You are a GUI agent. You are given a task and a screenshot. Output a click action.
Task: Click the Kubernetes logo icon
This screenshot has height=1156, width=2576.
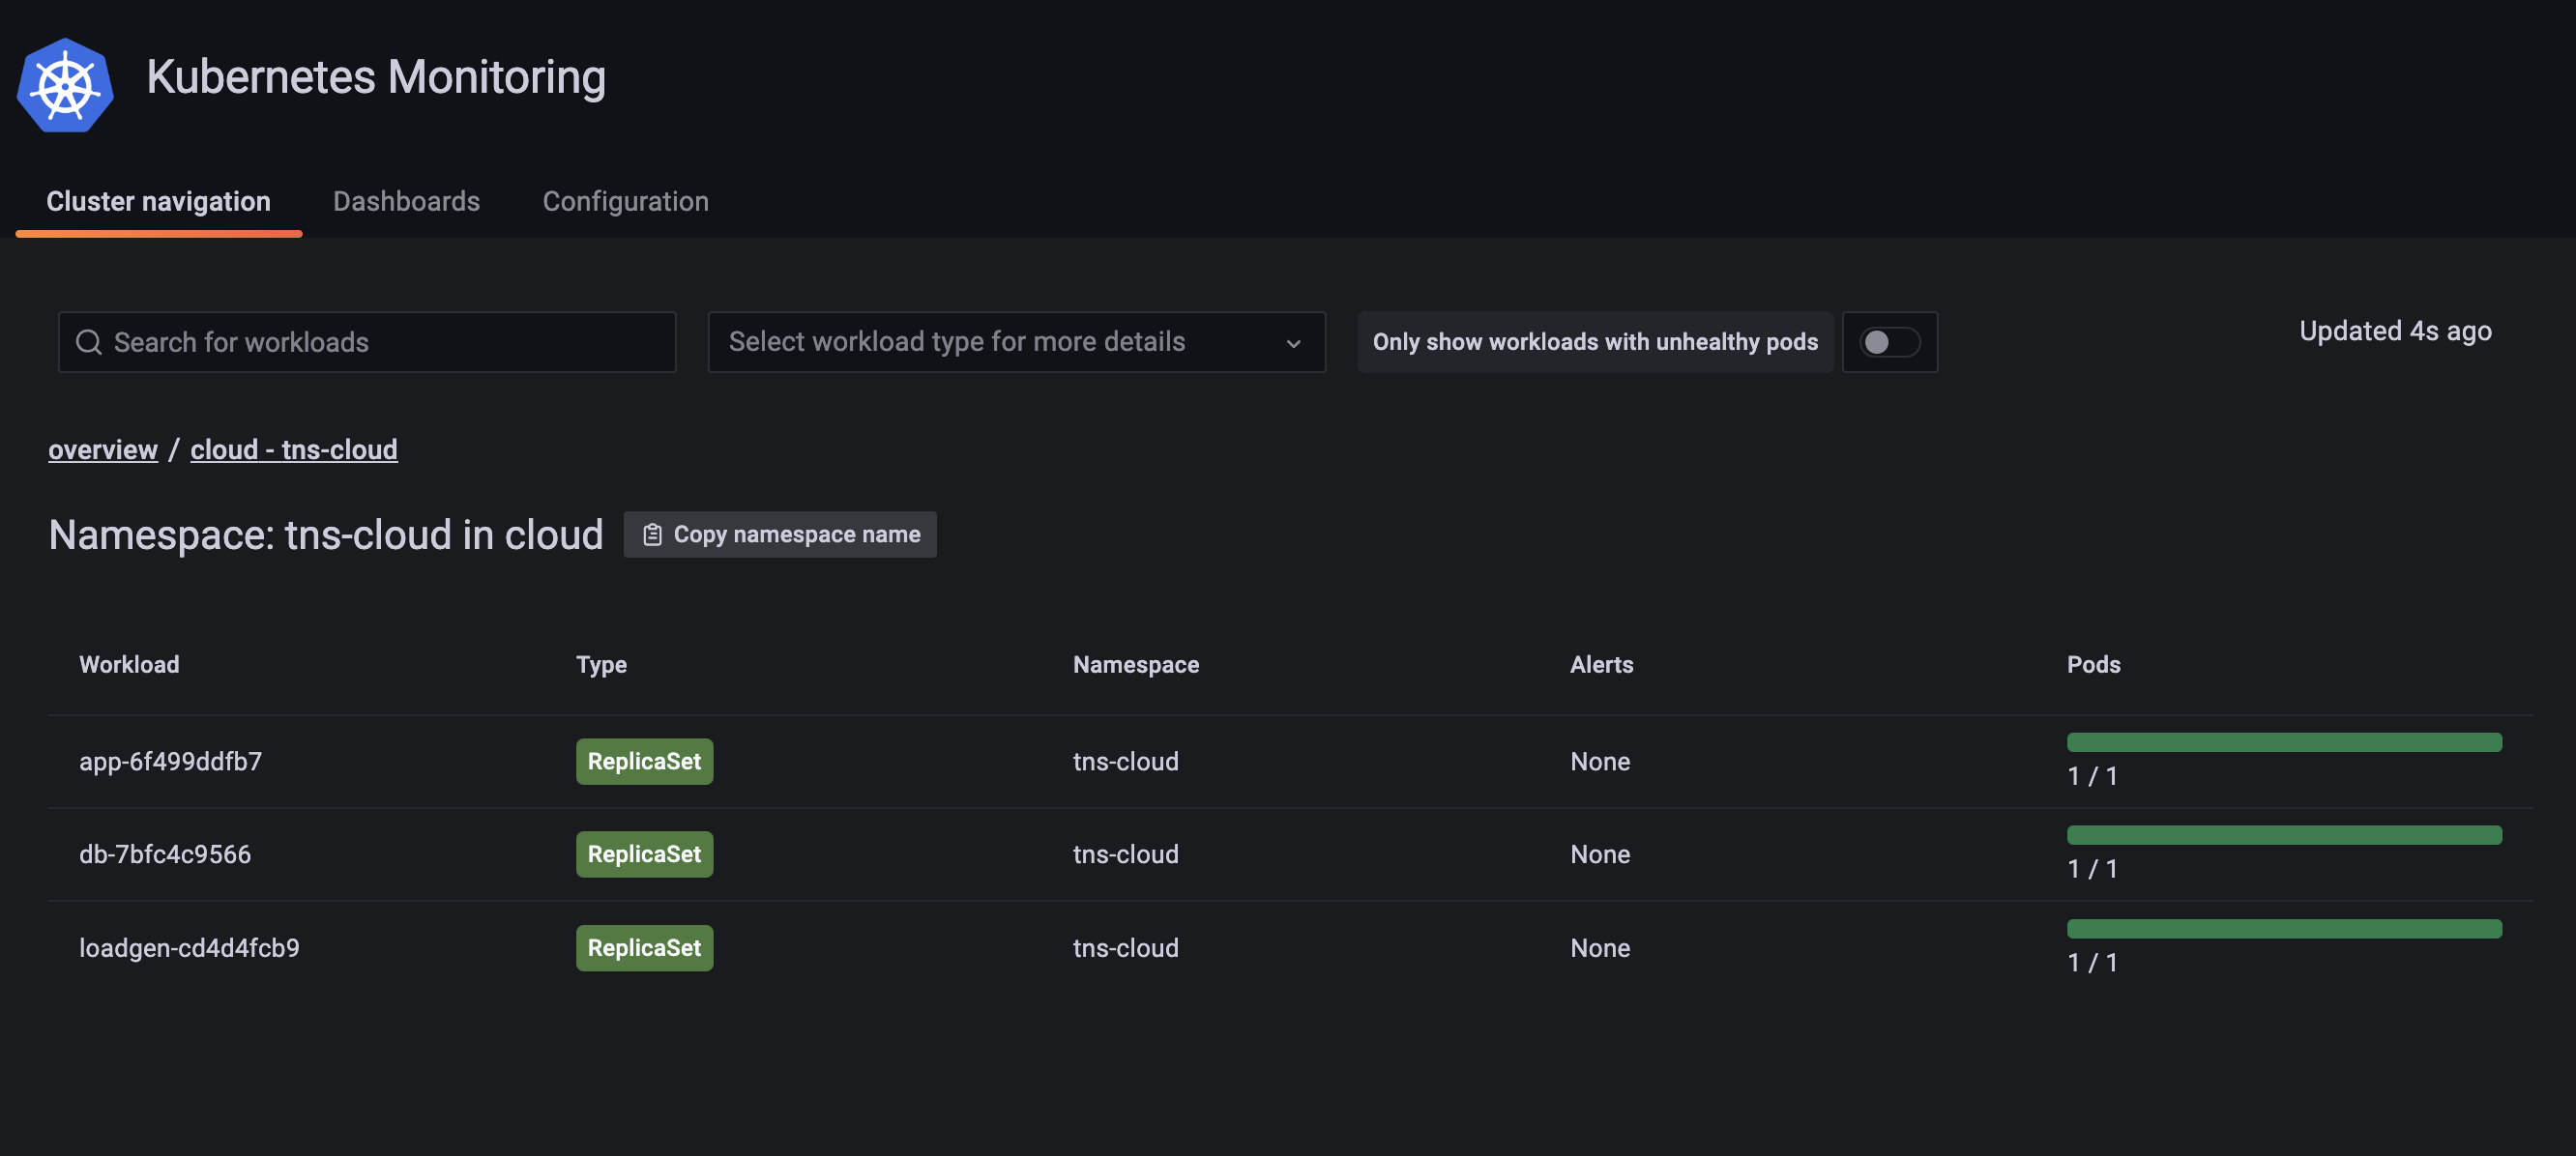click(64, 84)
